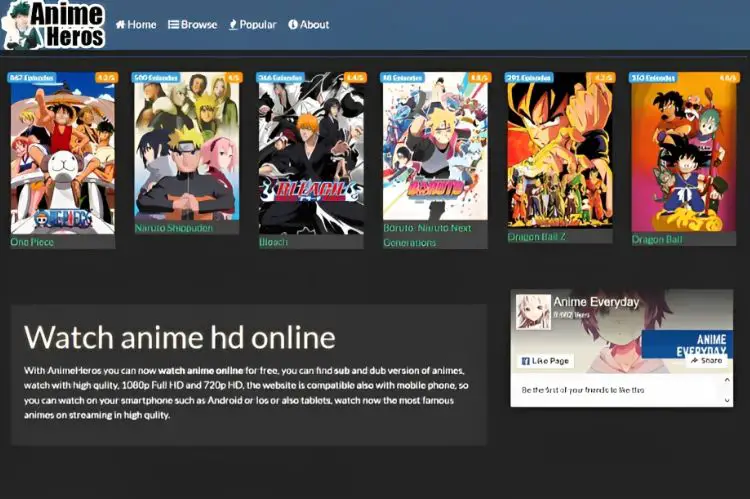This screenshot has width=750, height=499.
Task: Click the 291 Episodes badge
Action: pyautogui.click(x=529, y=78)
